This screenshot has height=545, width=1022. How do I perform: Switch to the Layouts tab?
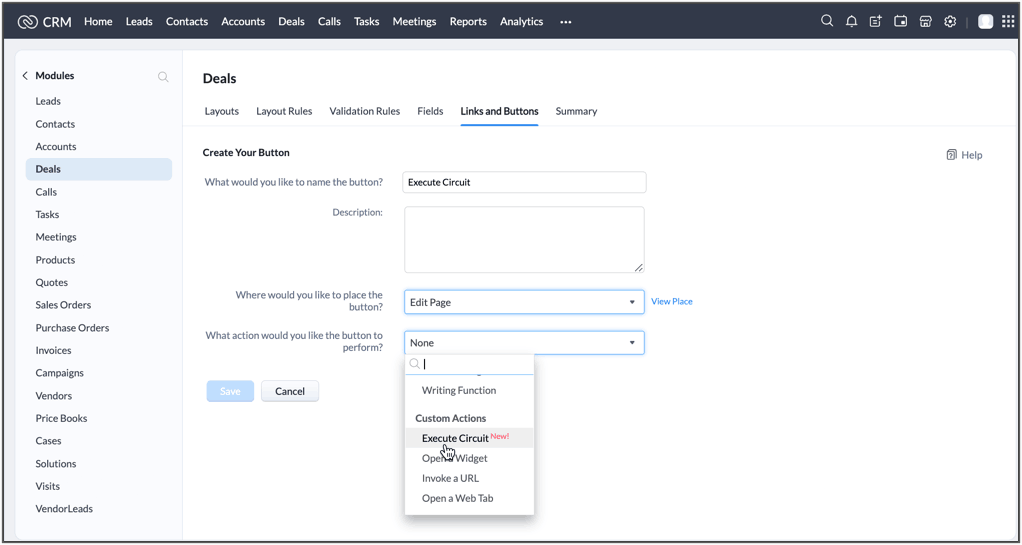222,111
